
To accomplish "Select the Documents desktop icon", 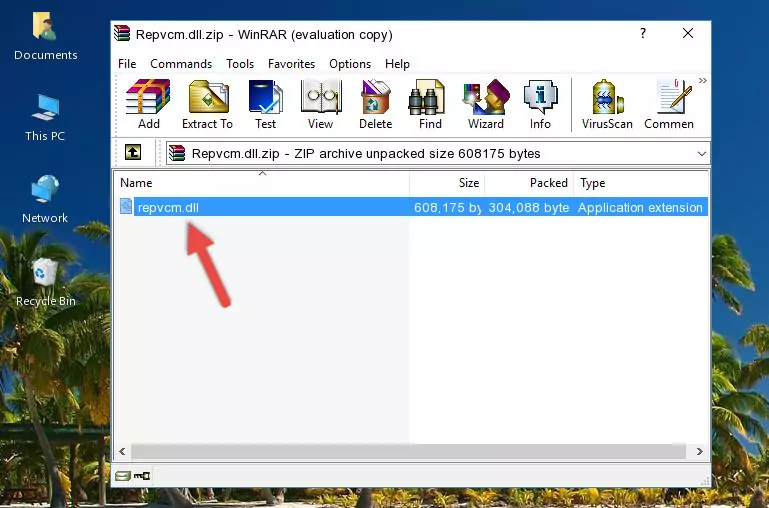I will pyautogui.click(x=45, y=37).
